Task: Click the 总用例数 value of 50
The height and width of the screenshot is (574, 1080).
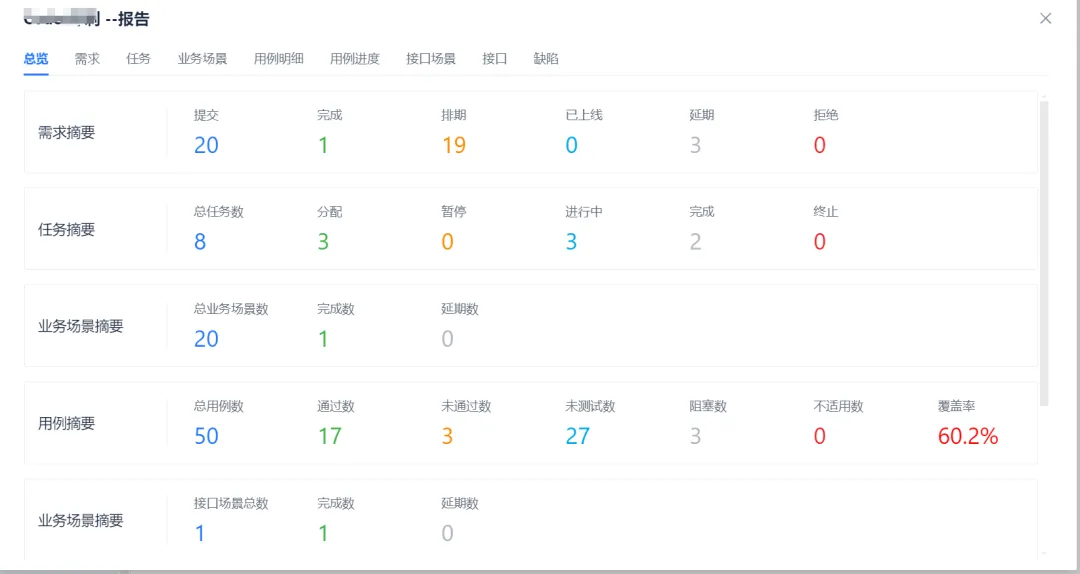Action: click(206, 436)
